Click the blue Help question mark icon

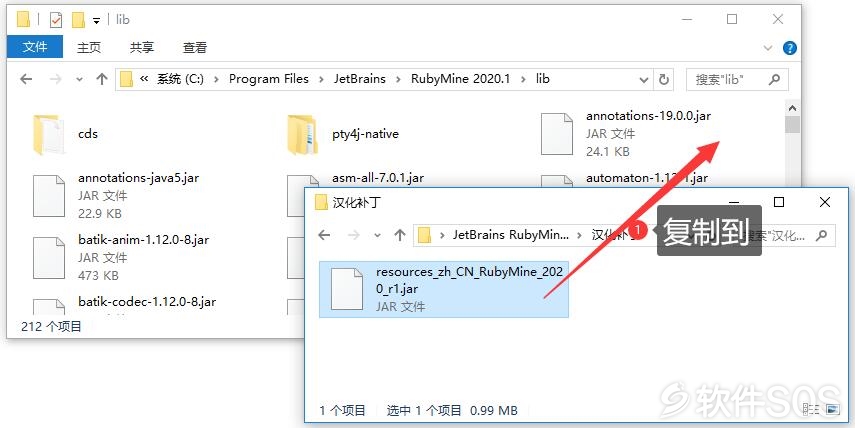(790, 48)
